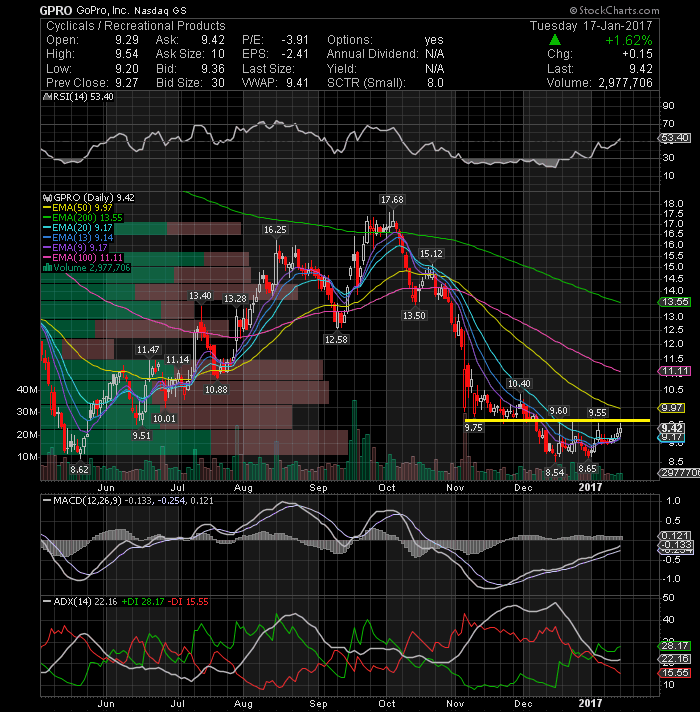Click the 8.65 low price label
Screen dimensions: 700x712
click(587, 468)
